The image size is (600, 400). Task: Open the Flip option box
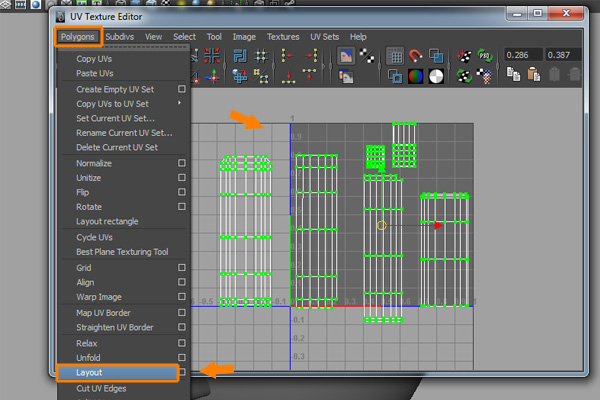click(181, 192)
